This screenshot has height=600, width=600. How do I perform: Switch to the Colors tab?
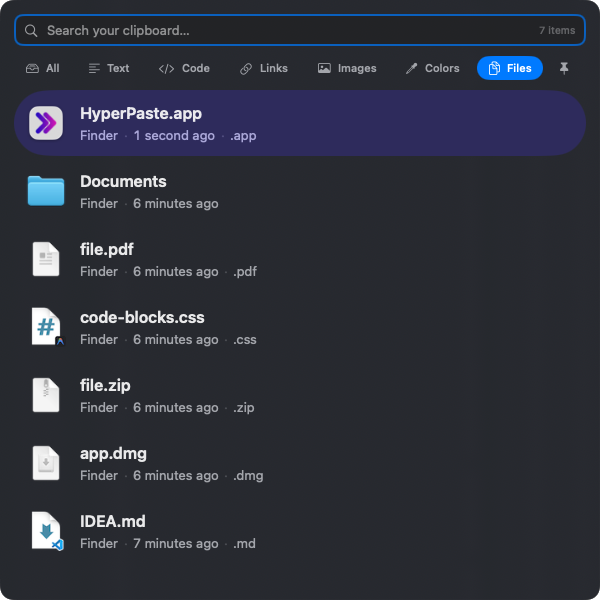pyautogui.click(x=432, y=68)
